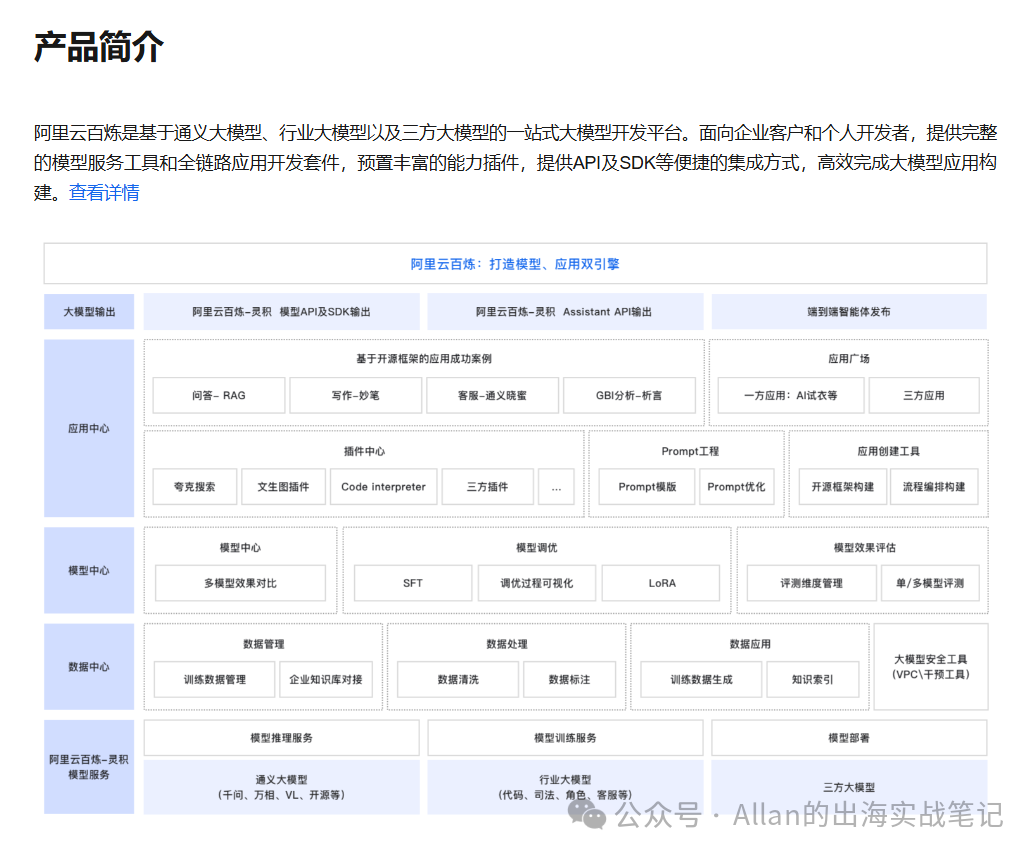Click the 阿里云百炼 diagram title banner

[515, 264]
